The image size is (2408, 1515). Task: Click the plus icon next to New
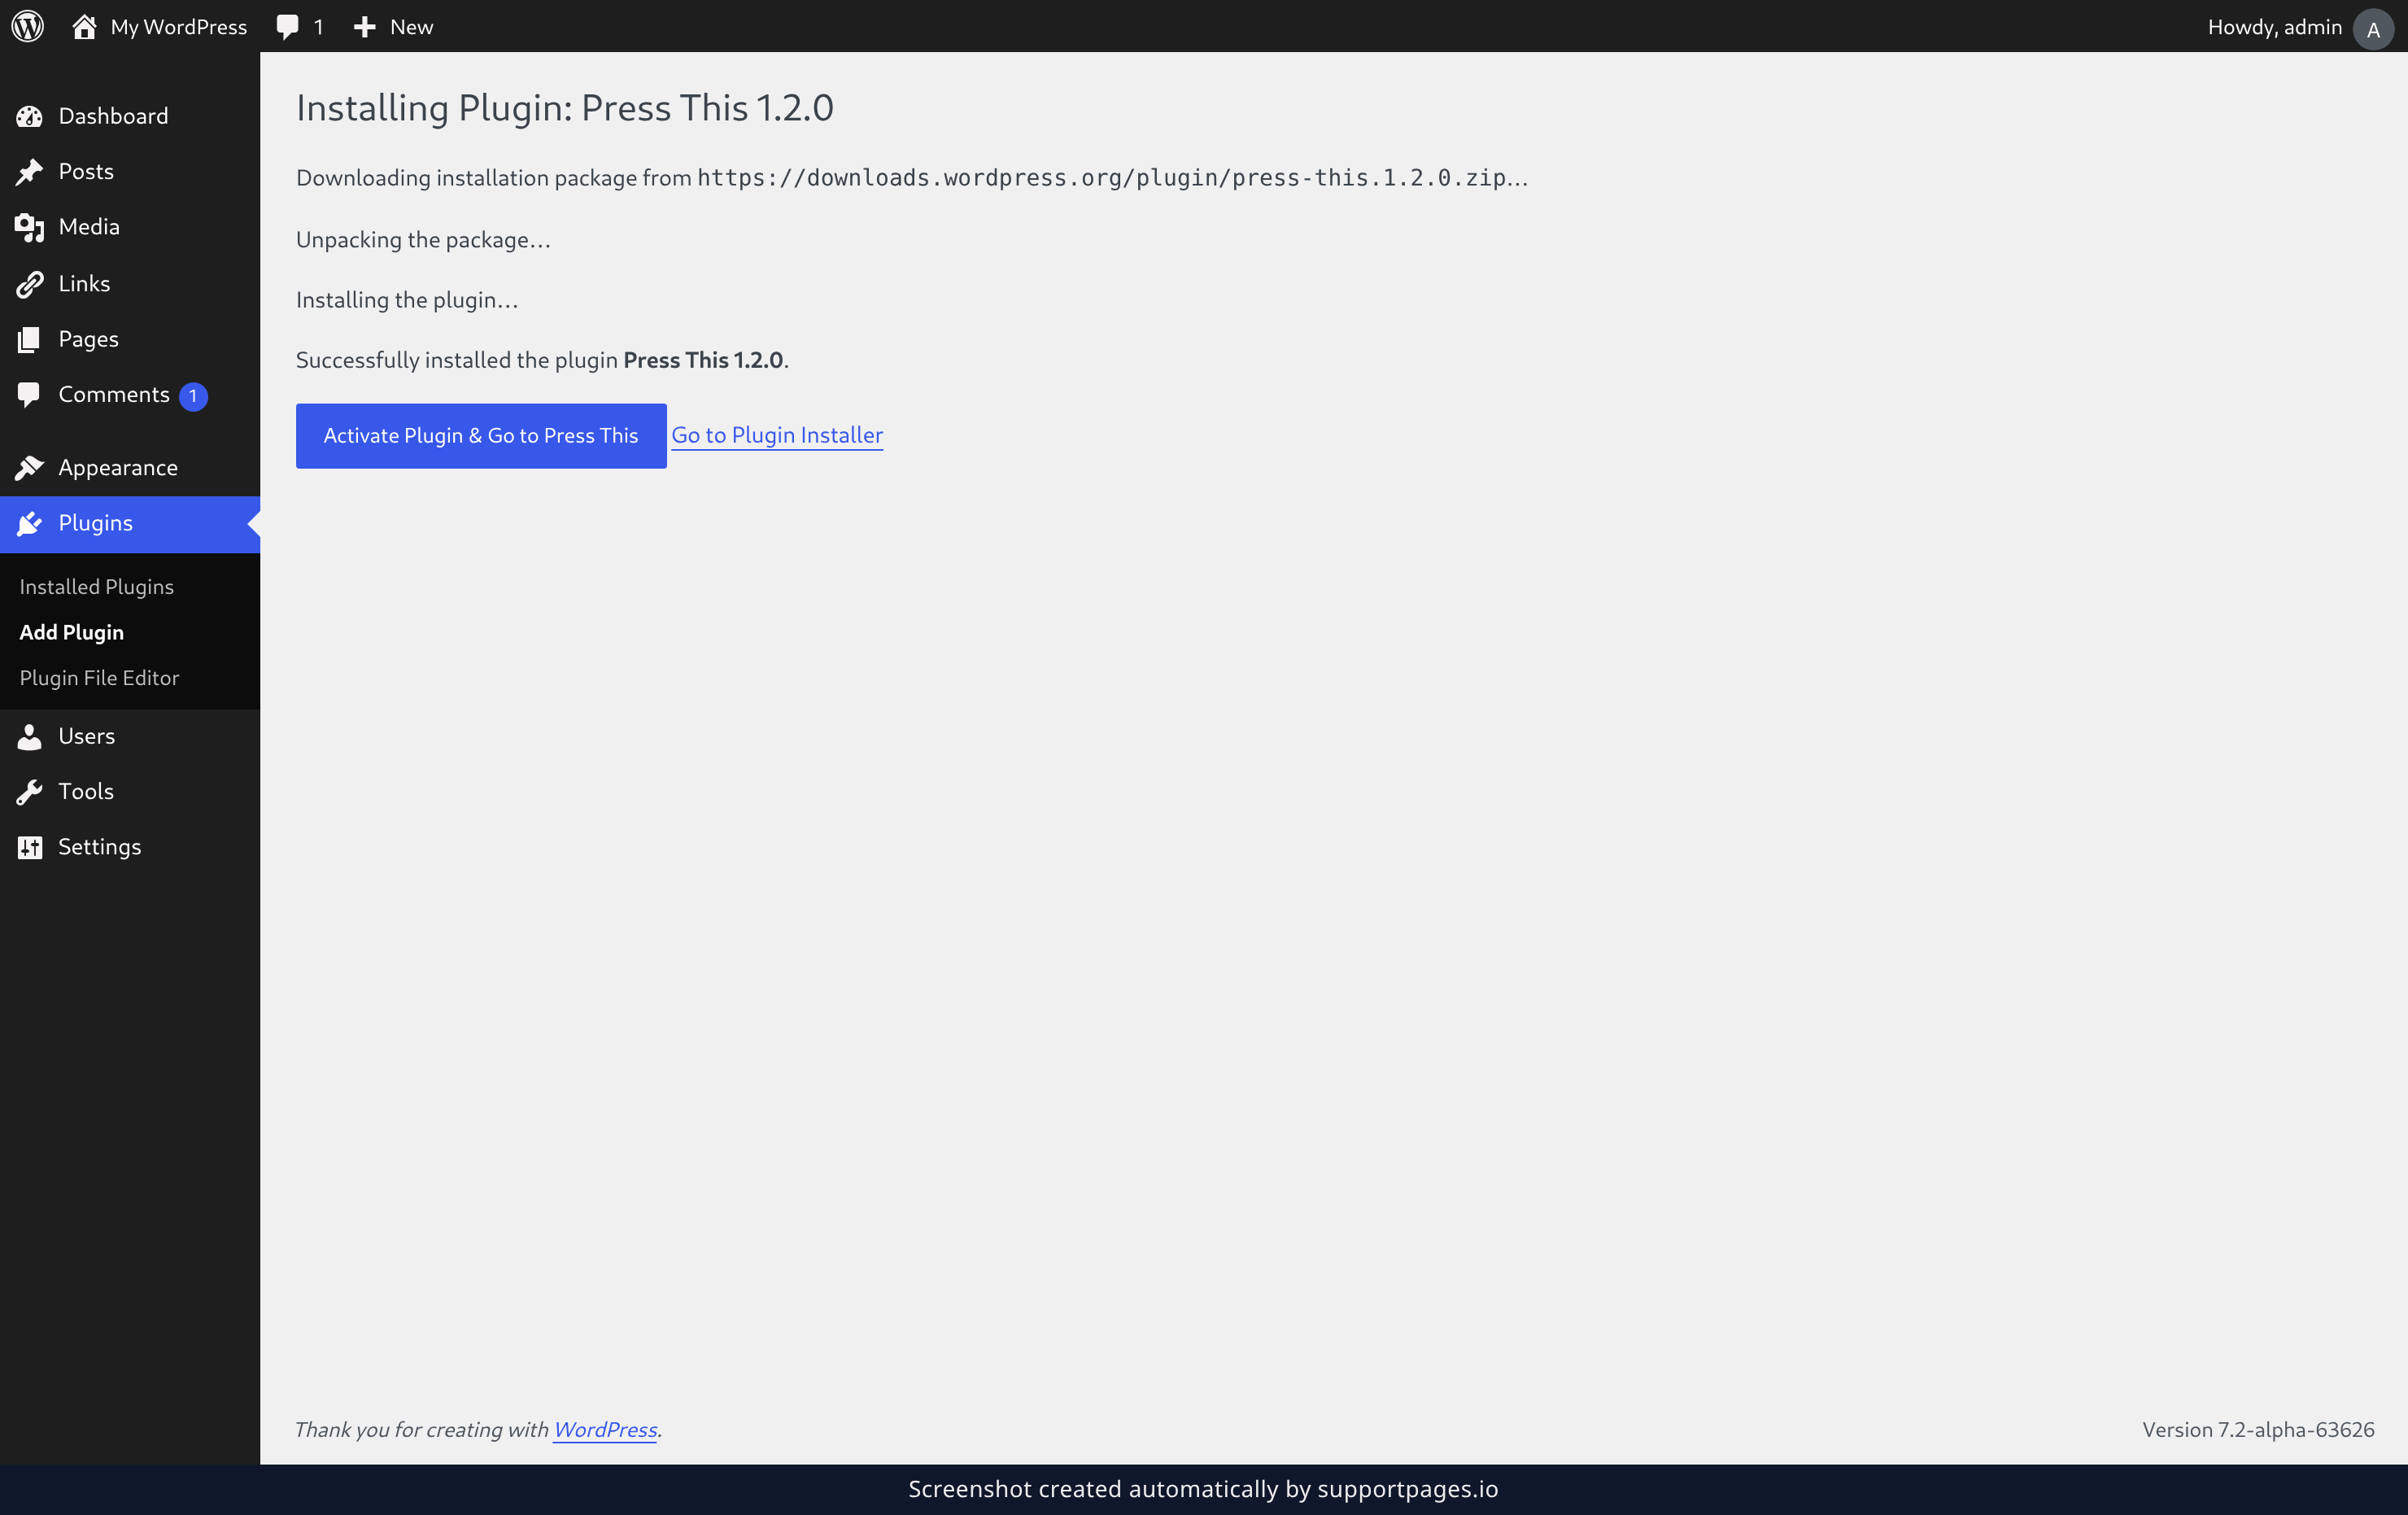pos(365,27)
